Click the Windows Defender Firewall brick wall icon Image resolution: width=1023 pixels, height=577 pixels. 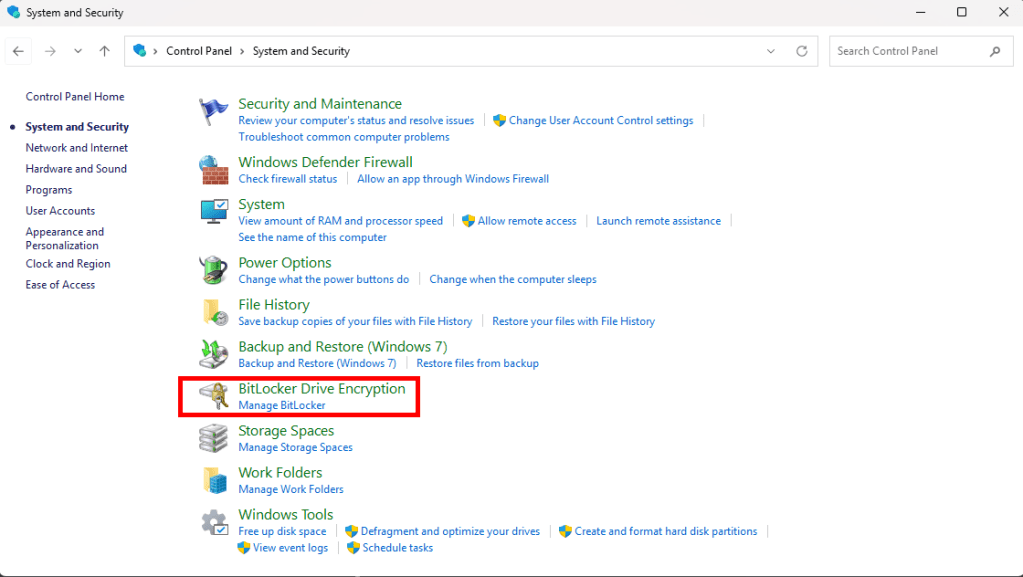point(213,170)
